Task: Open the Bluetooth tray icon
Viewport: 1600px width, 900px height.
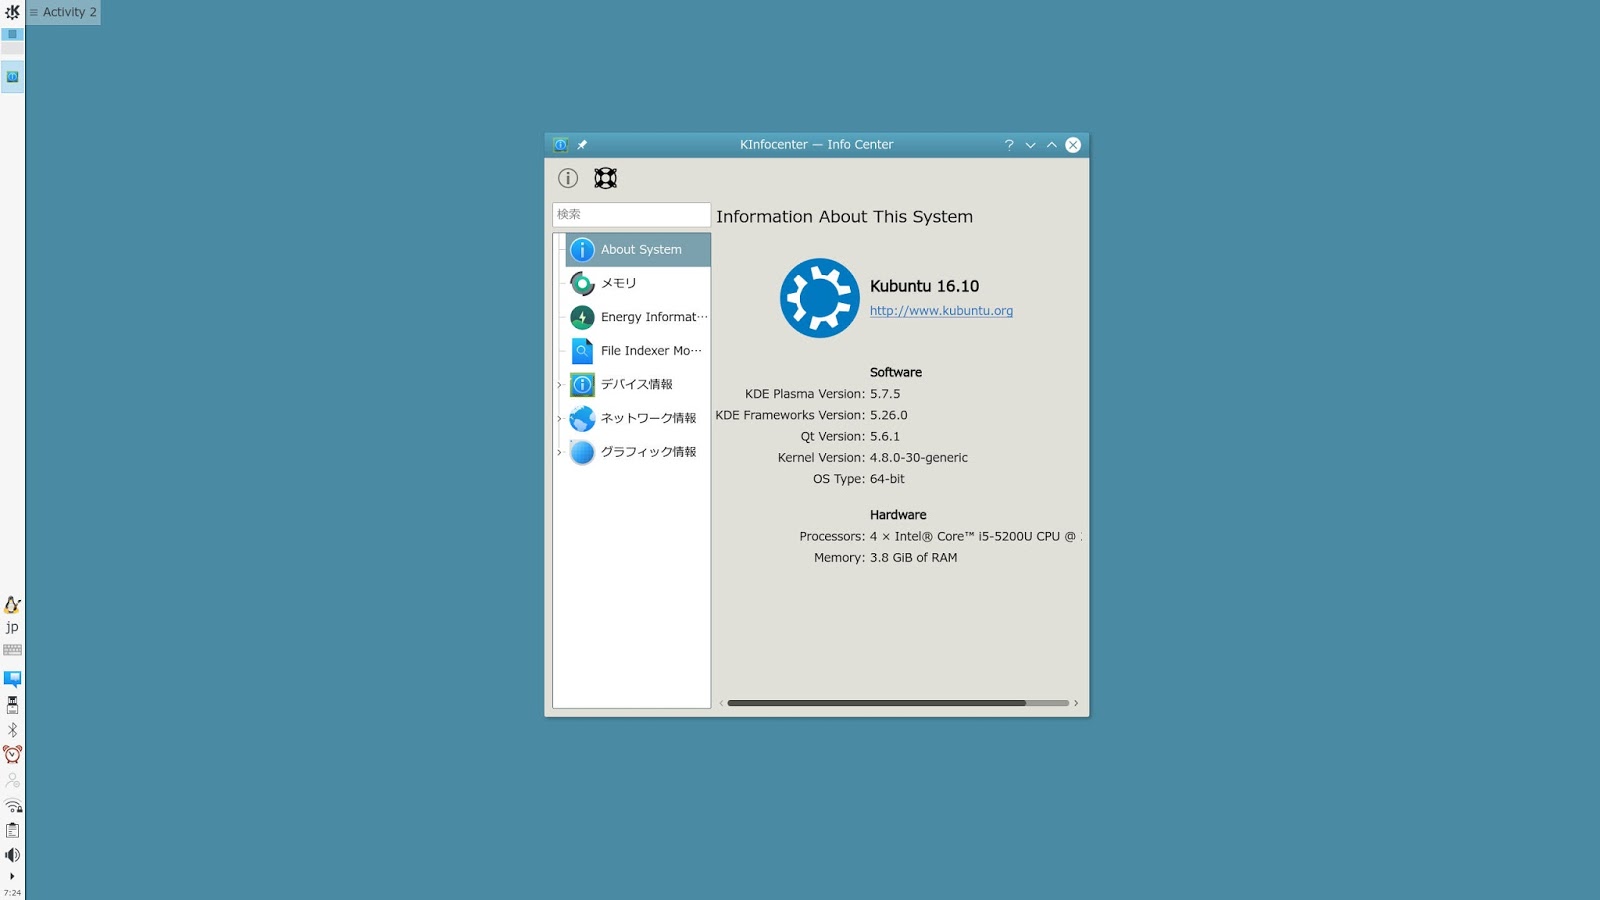Action: click(12, 730)
